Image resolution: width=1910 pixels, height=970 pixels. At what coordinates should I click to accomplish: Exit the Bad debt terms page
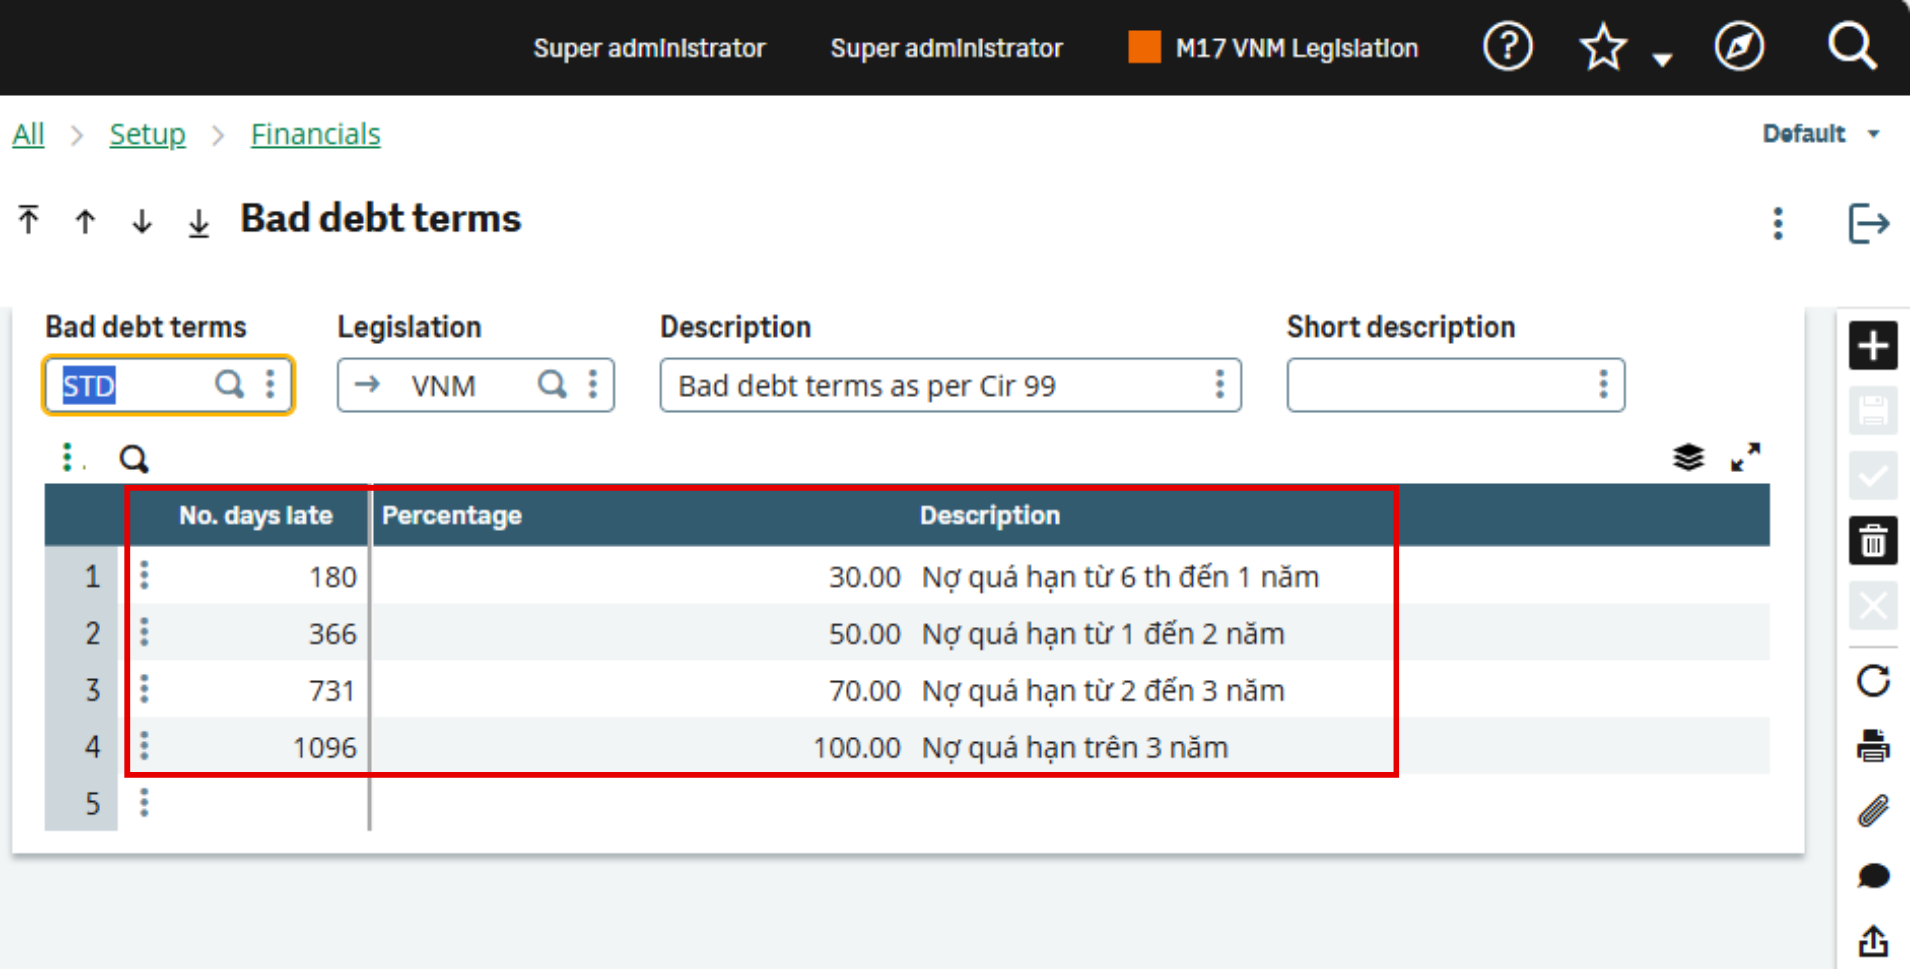coord(1868,223)
